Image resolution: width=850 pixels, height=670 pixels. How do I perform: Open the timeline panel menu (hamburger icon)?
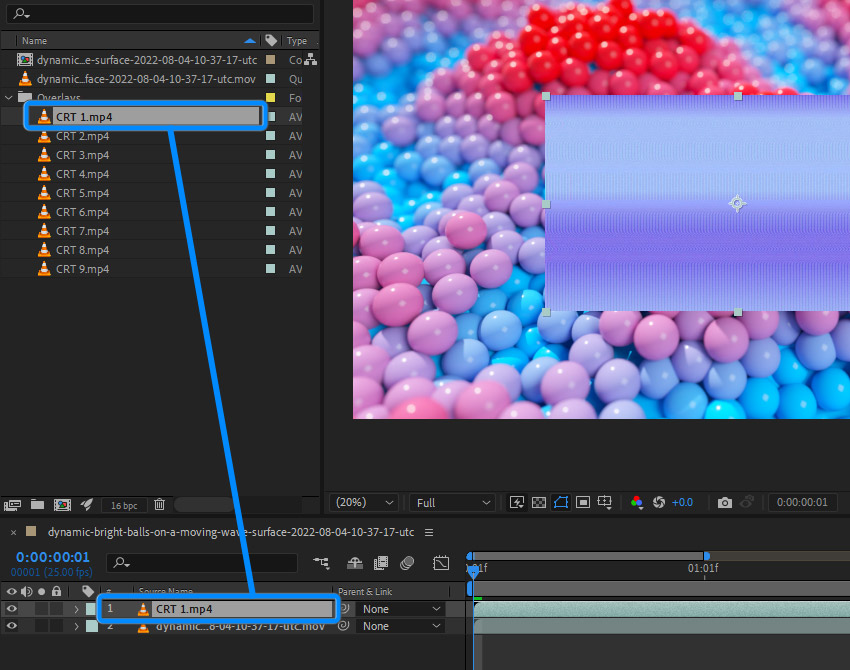[x=429, y=532]
